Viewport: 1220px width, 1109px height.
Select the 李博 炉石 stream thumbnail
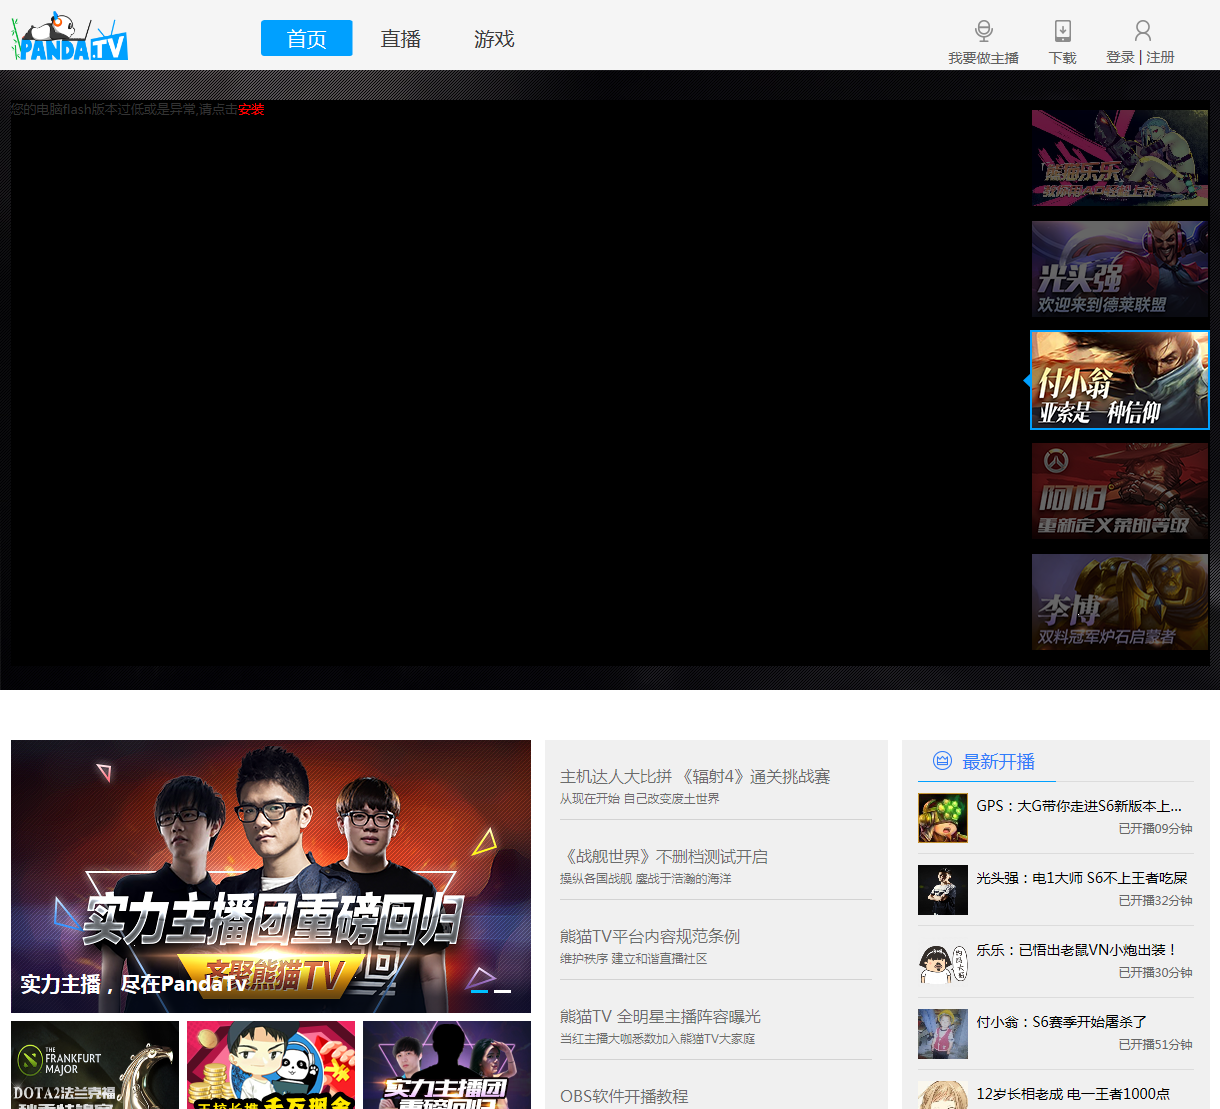click(1120, 602)
